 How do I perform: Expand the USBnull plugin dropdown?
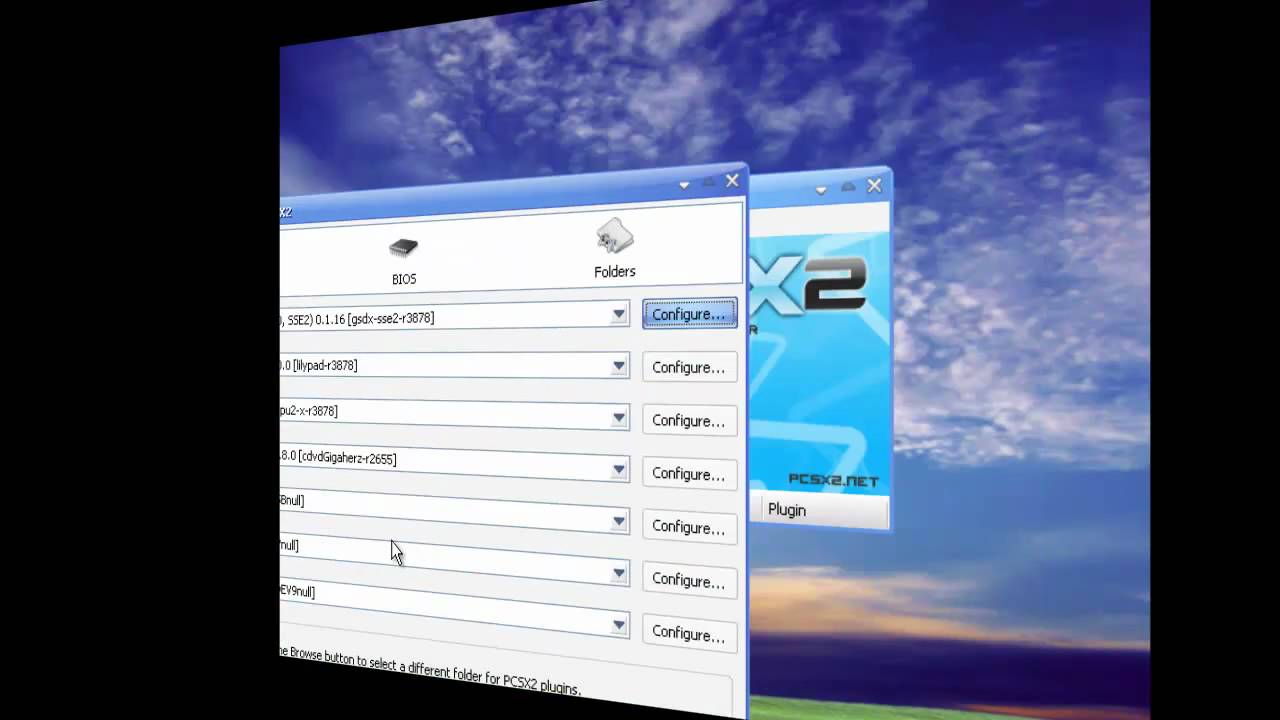(x=619, y=522)
